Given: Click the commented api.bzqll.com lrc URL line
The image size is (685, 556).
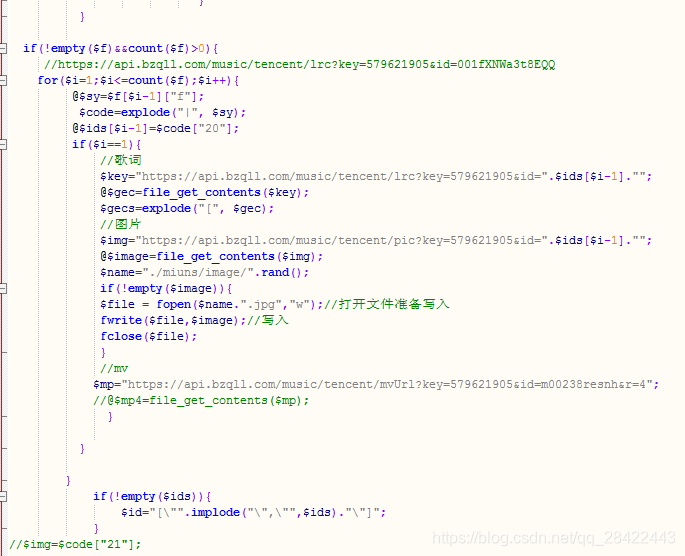Looking at the screenshot, I should [x=299, y=65].
